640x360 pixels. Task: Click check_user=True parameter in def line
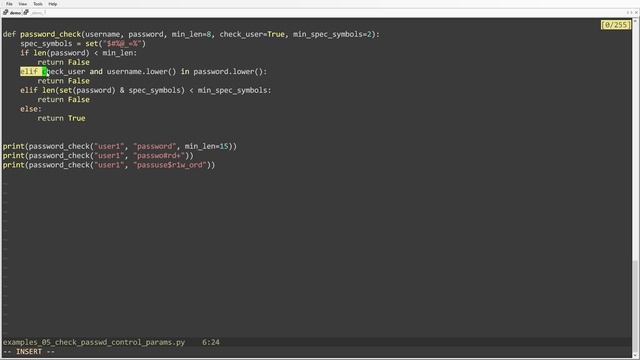tap(252, 34)
